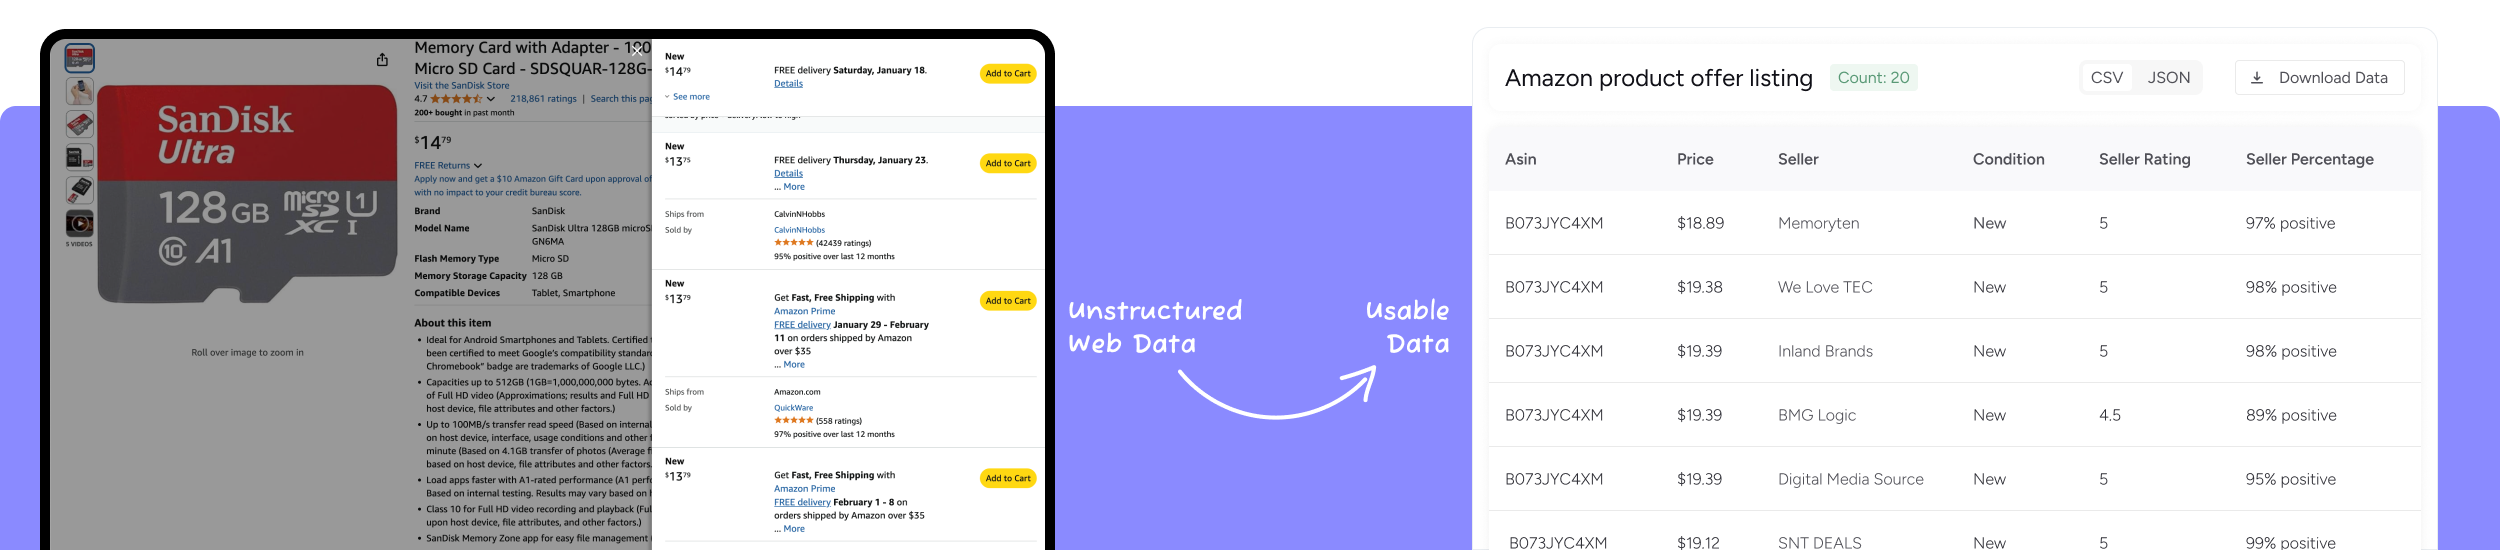Open Visit the SanDisk Store link
This screenshot has height=550, width=2500.
(462, 86)
